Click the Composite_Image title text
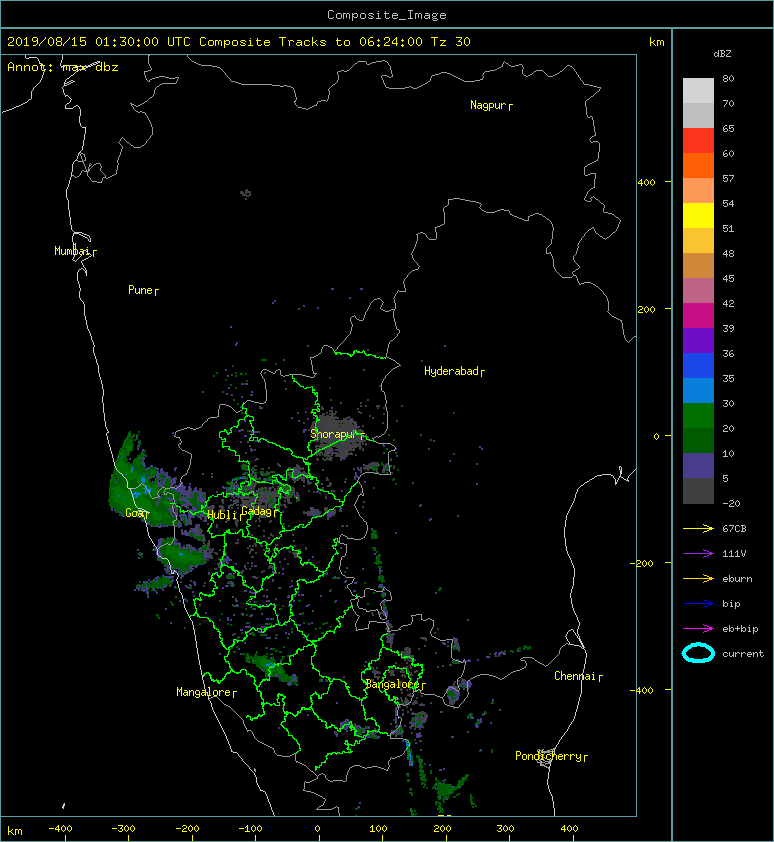Screen dimensions: 774x842 click(x=387, y=15)
